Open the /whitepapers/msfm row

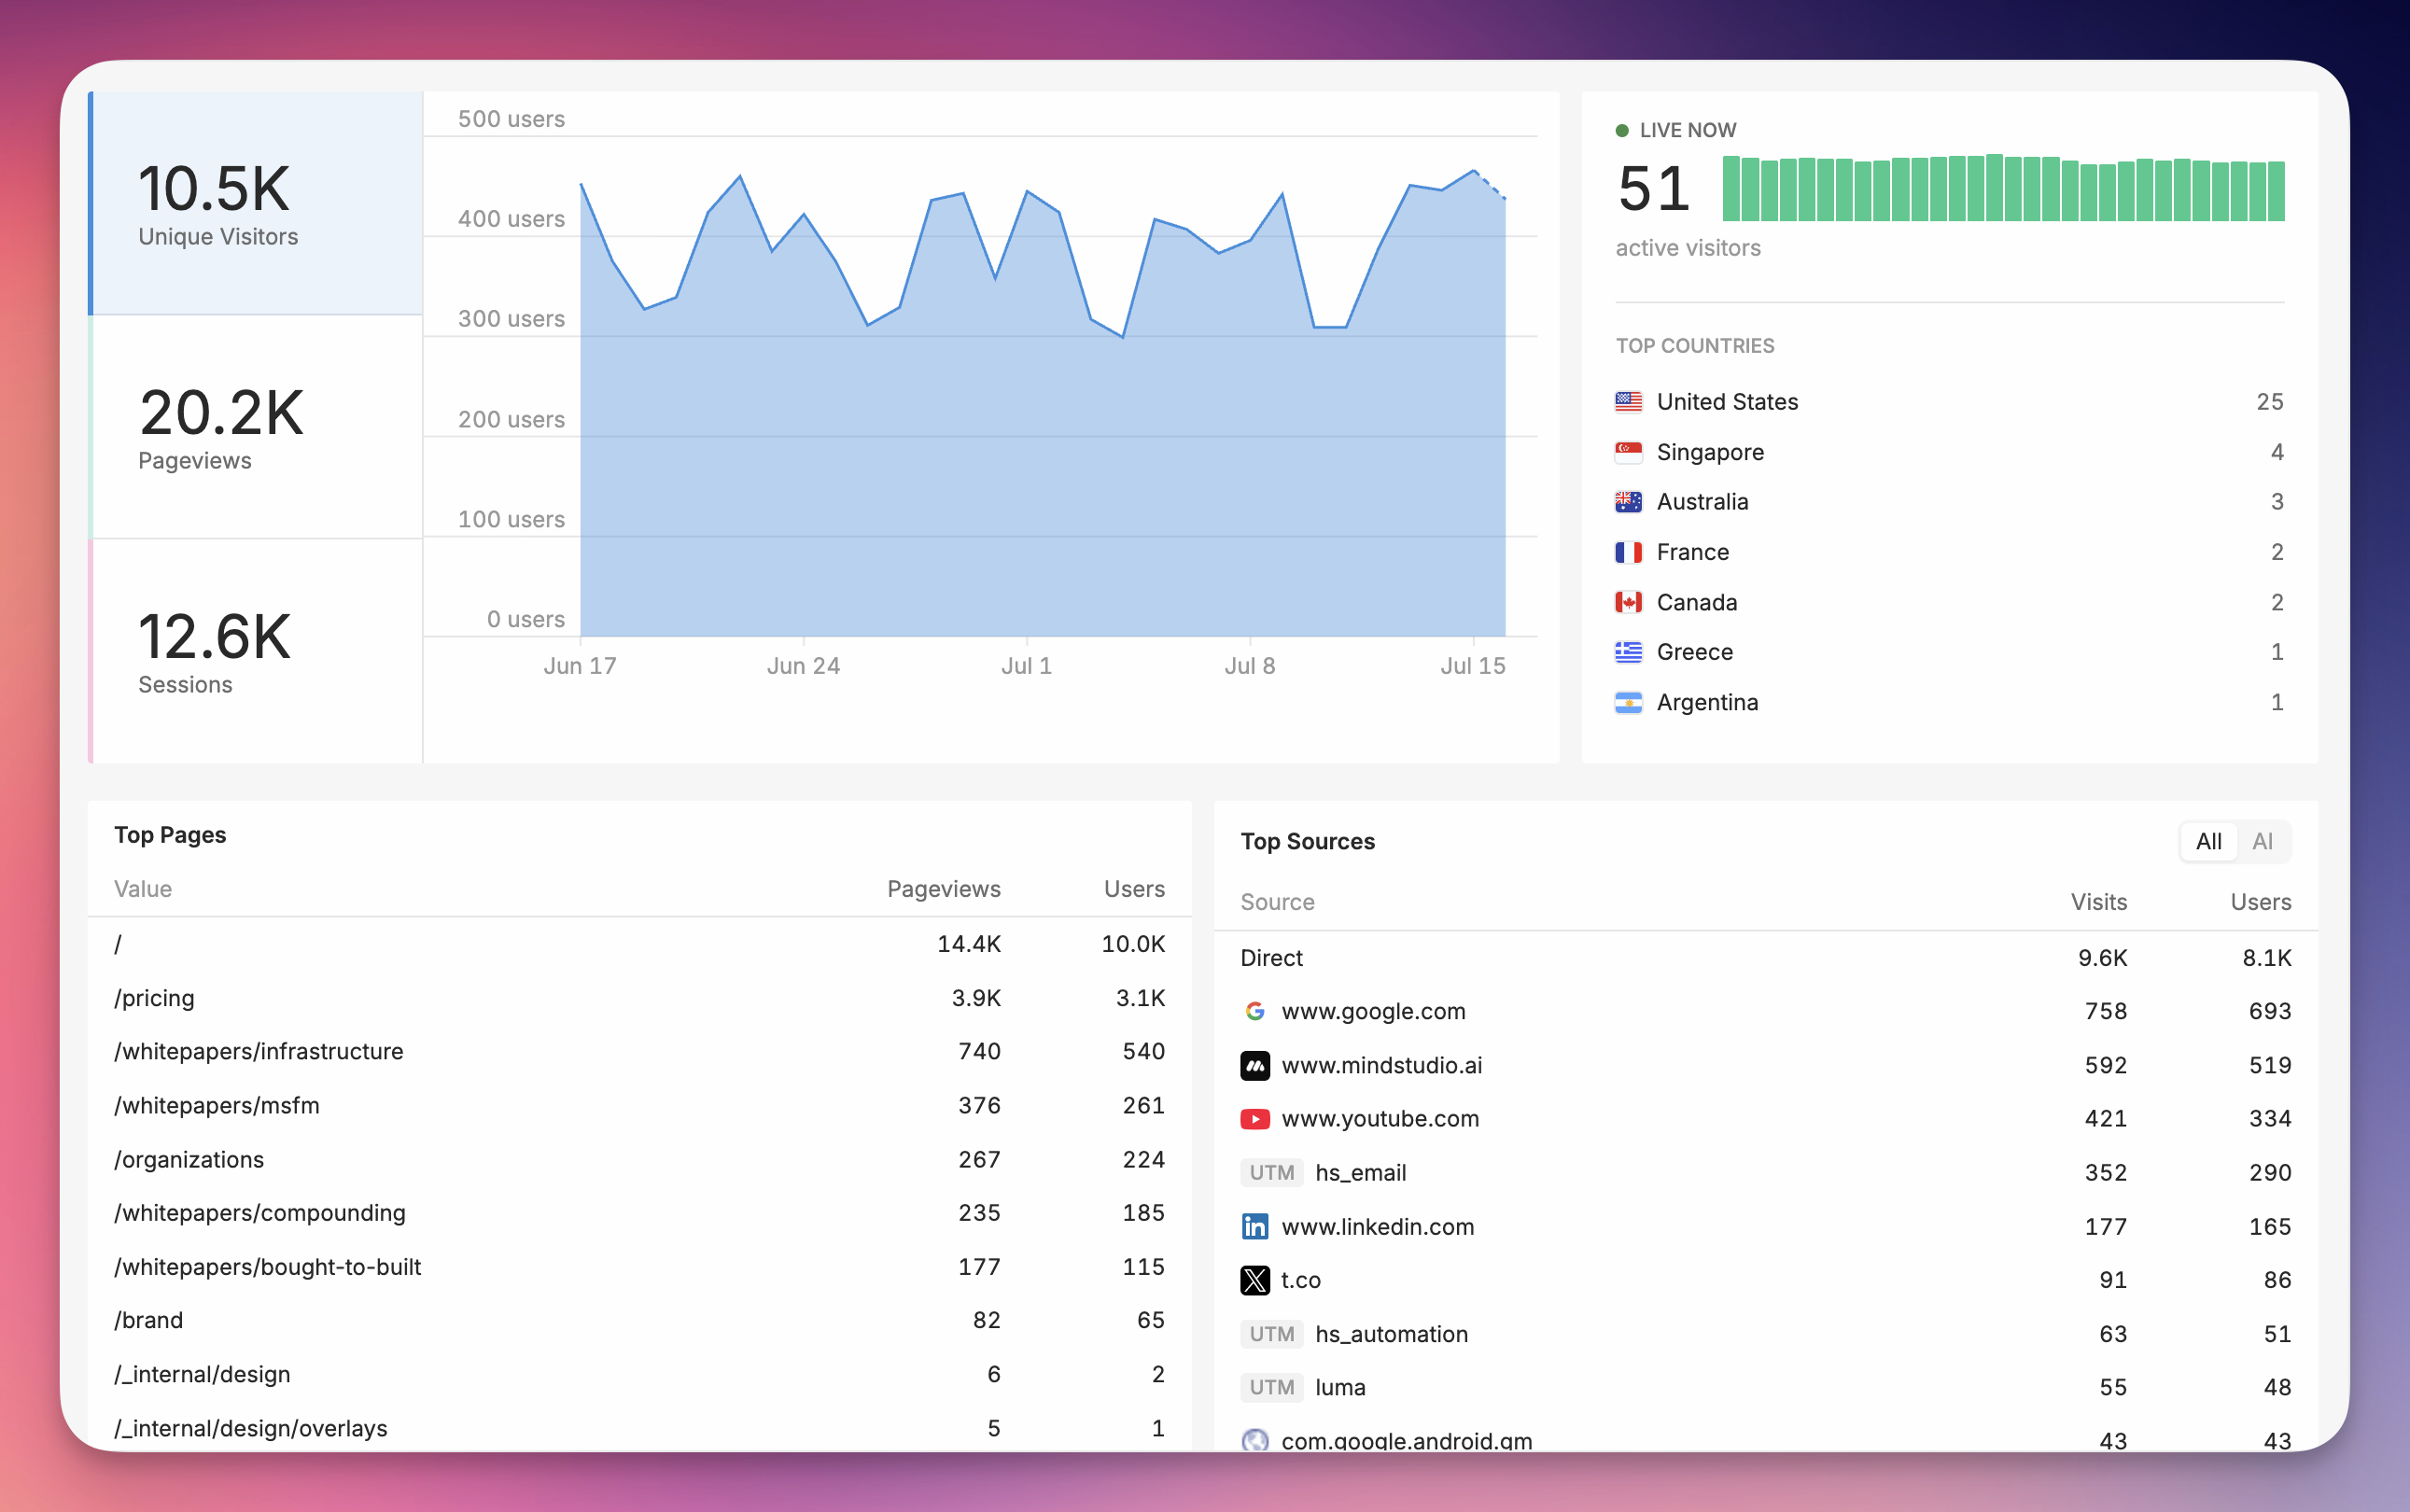640,1105
